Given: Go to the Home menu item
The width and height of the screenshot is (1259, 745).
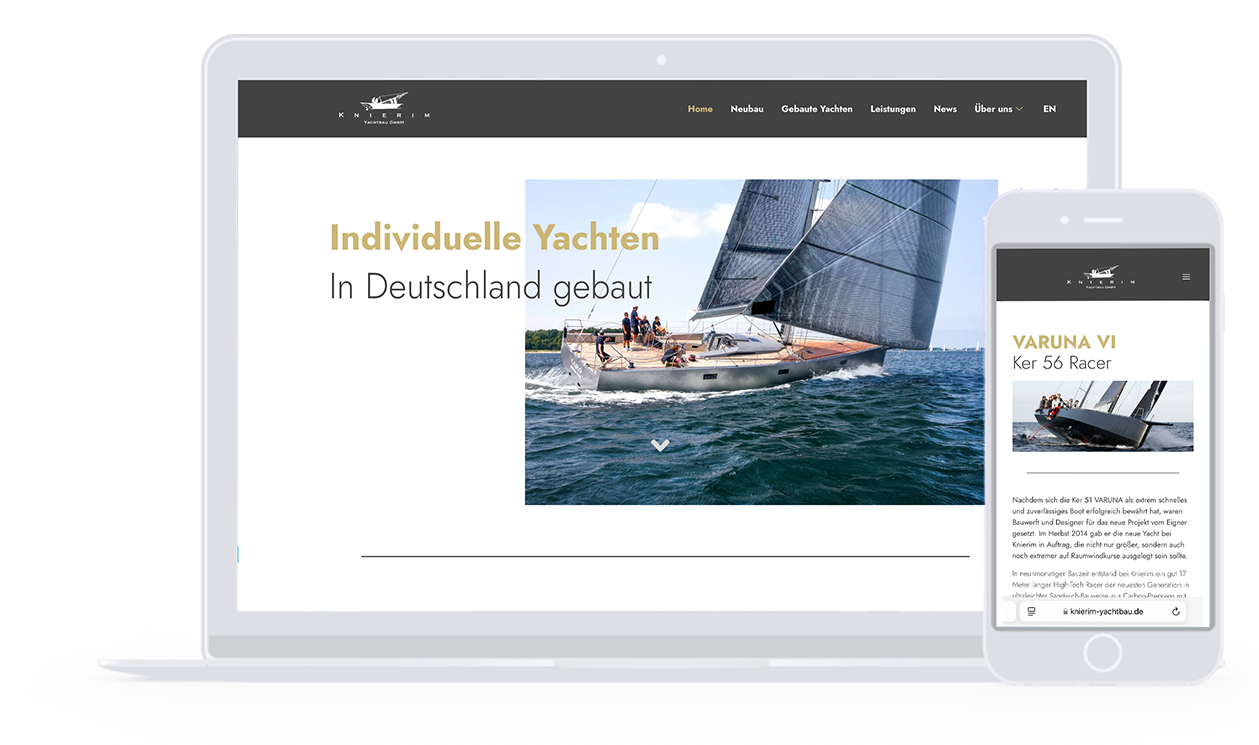Looking at the screenshot, I should tap(700, 109).
